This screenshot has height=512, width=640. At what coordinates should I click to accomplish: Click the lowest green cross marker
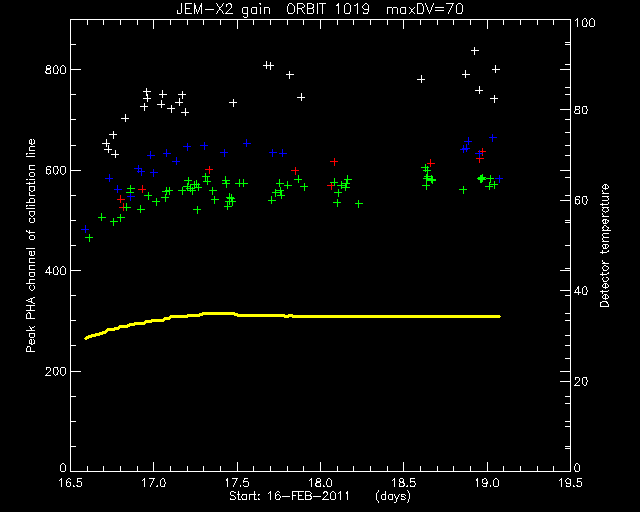89,238
